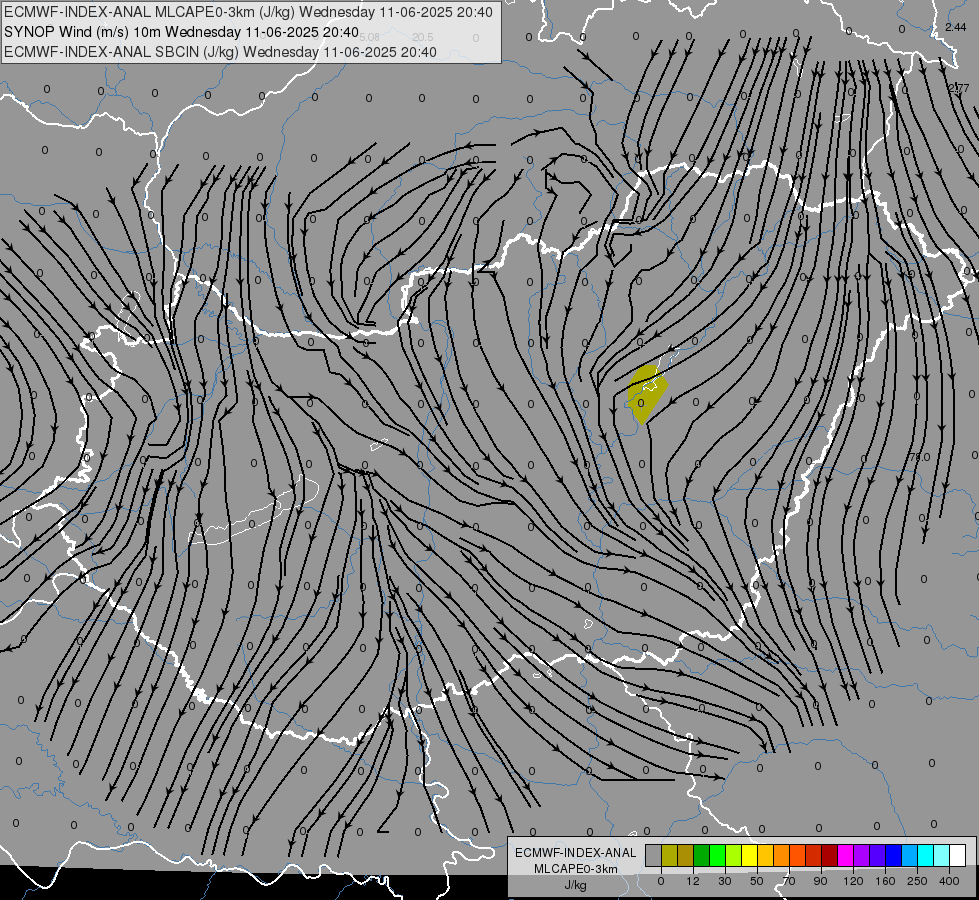Click the legend tick label 50
The height and width of the screenshot is (900, 979).
tap(757, 881)
